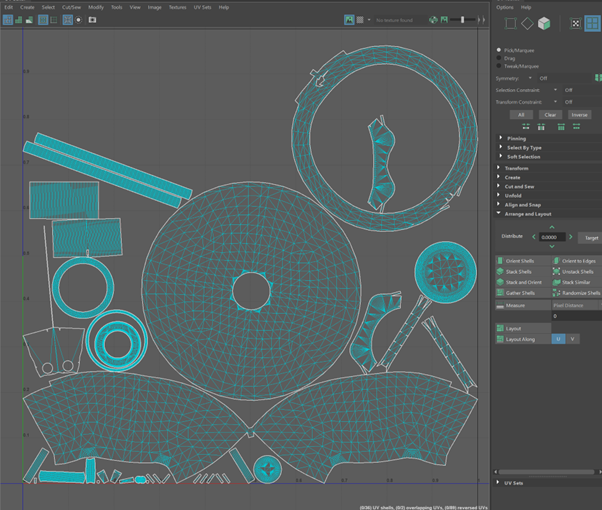
Task: Click the Unstack Shells icon
Action: (557, 272)
